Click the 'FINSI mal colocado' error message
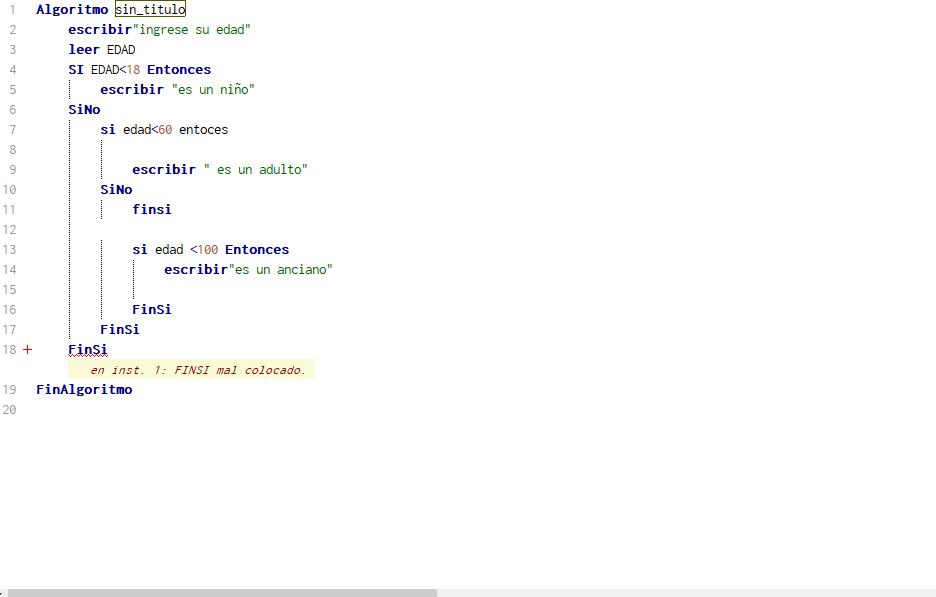Screen dimensions: 936x597 pos(198,370)
